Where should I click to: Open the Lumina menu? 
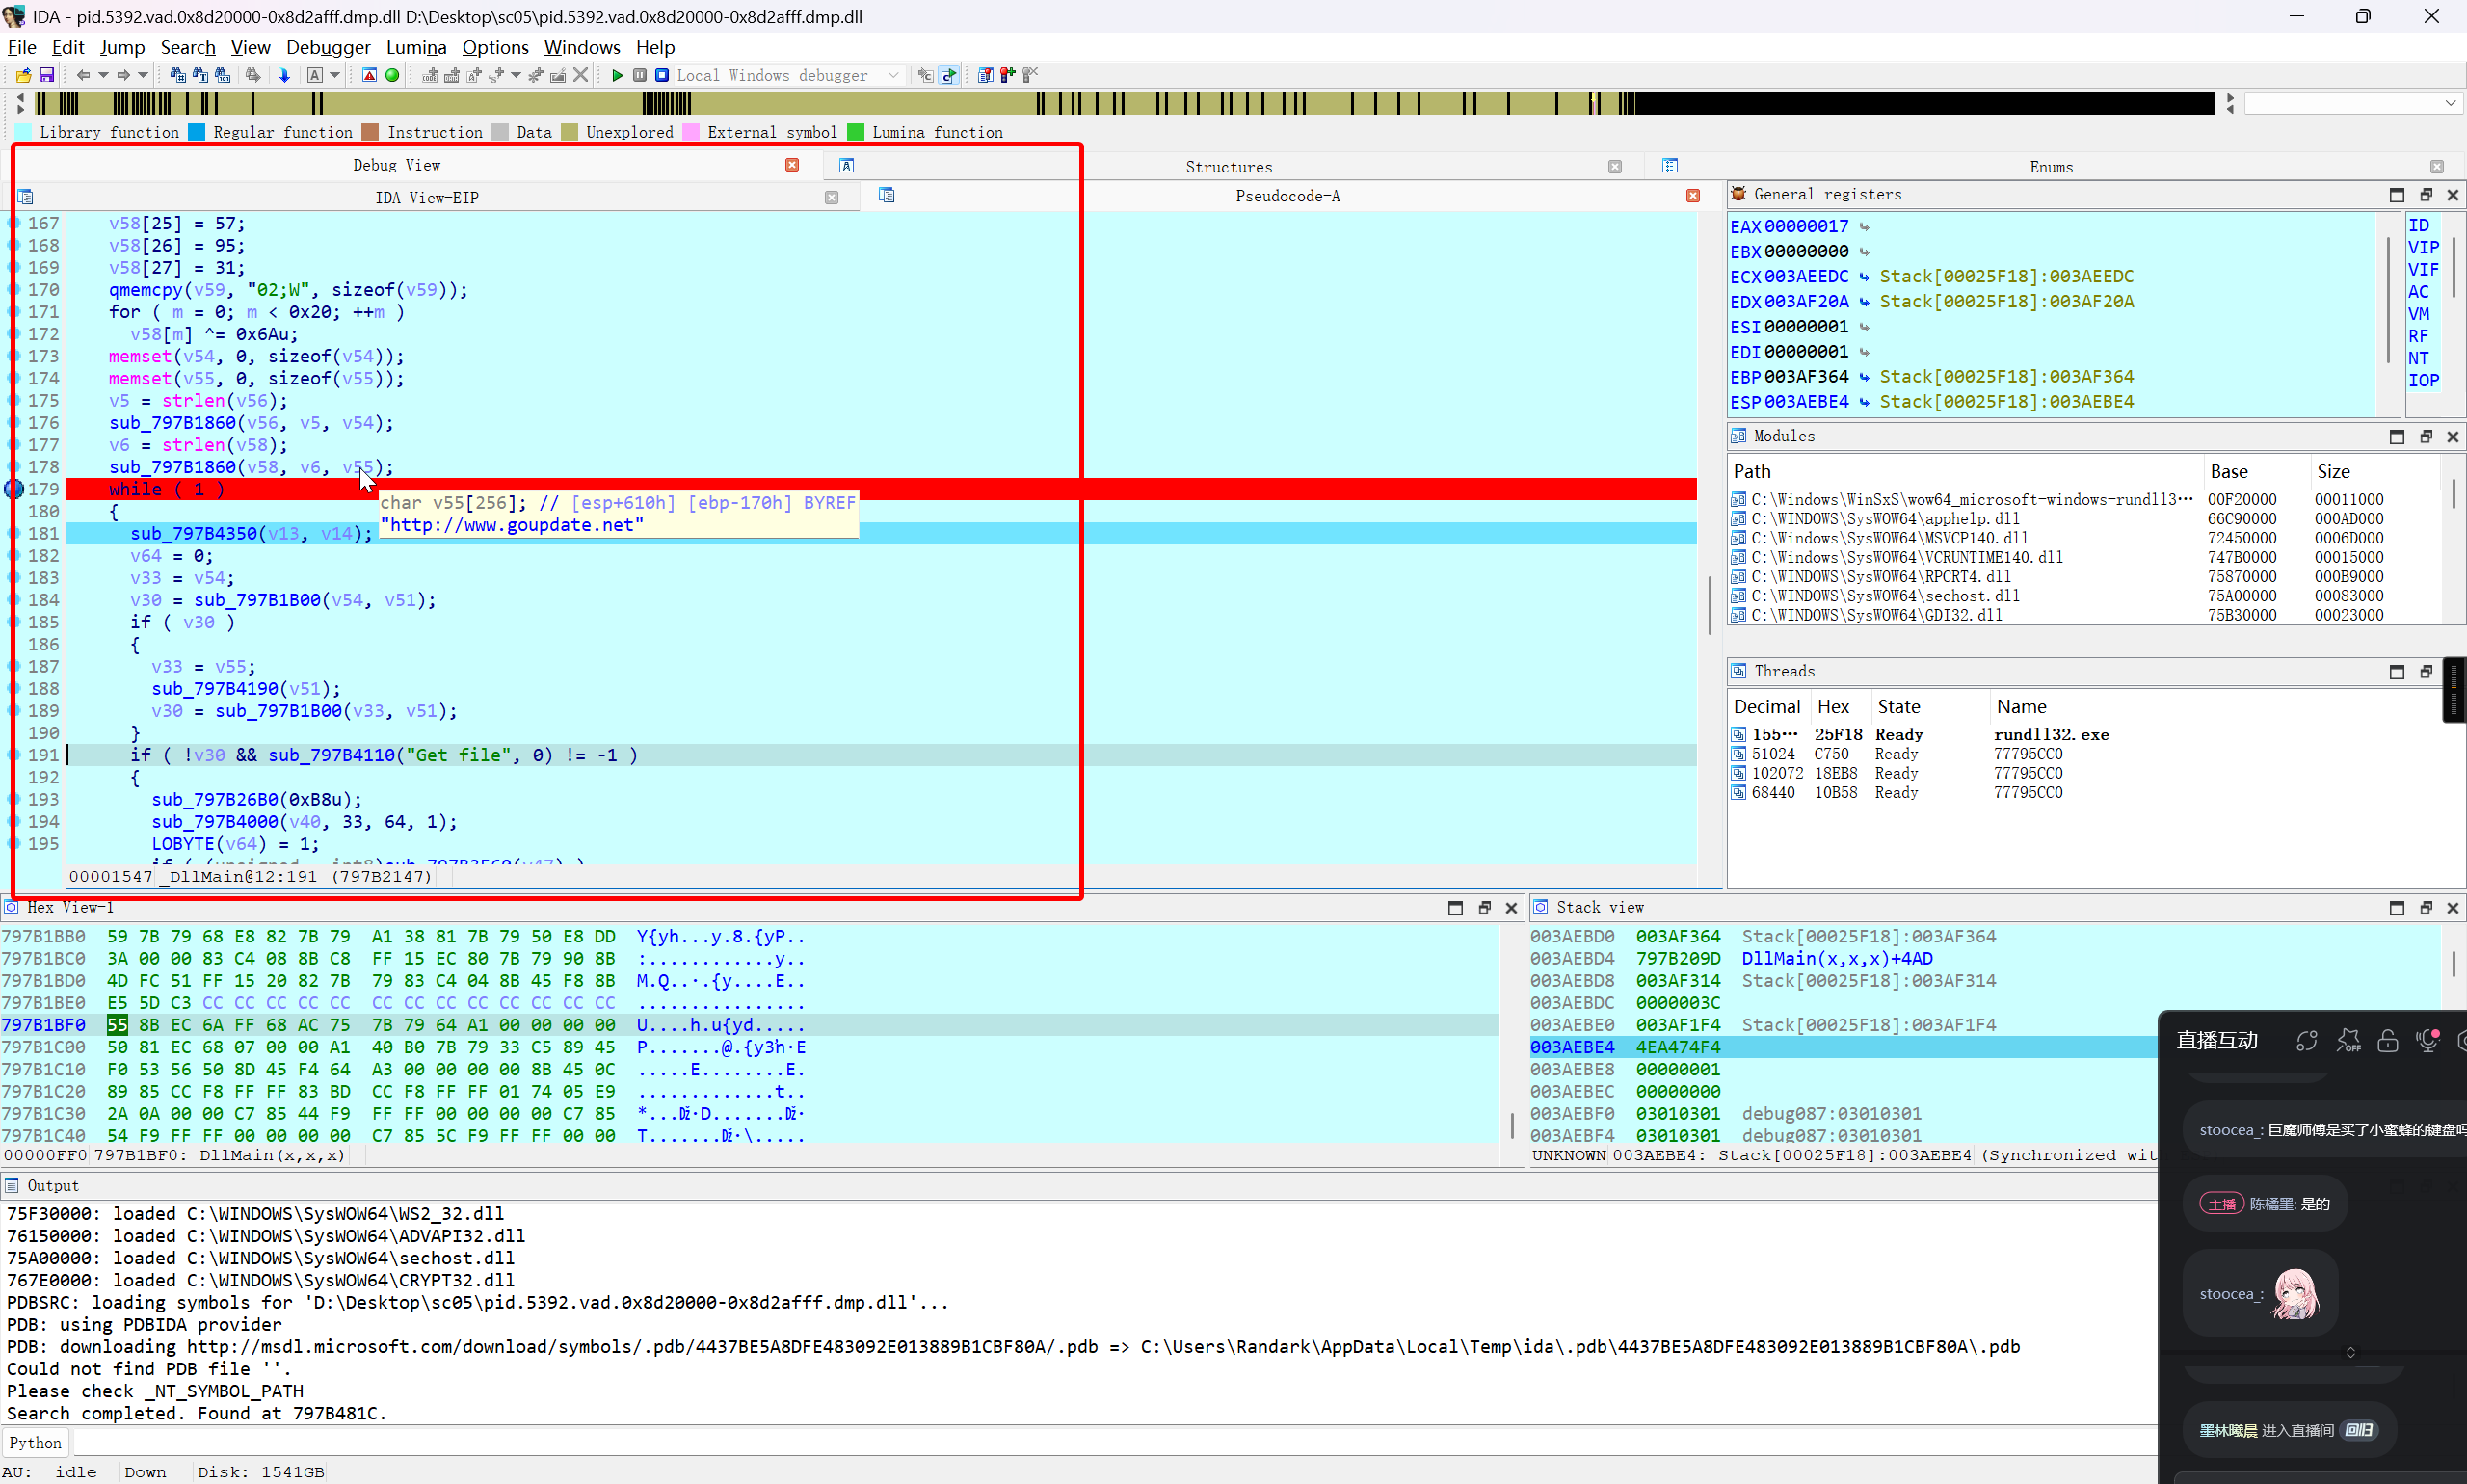[x=416, y=47]
